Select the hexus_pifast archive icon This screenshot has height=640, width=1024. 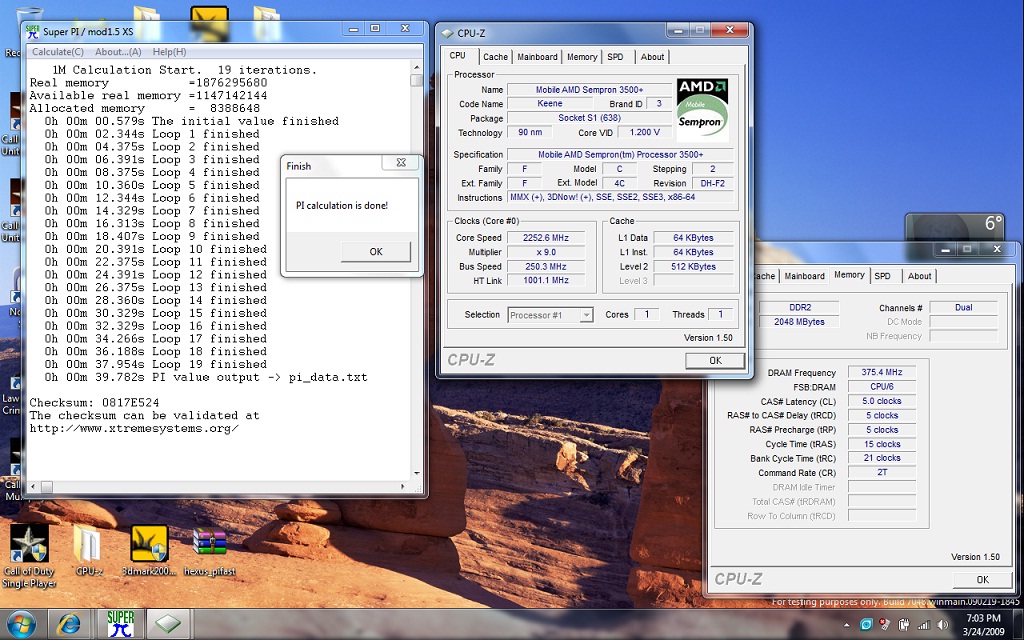209,552
